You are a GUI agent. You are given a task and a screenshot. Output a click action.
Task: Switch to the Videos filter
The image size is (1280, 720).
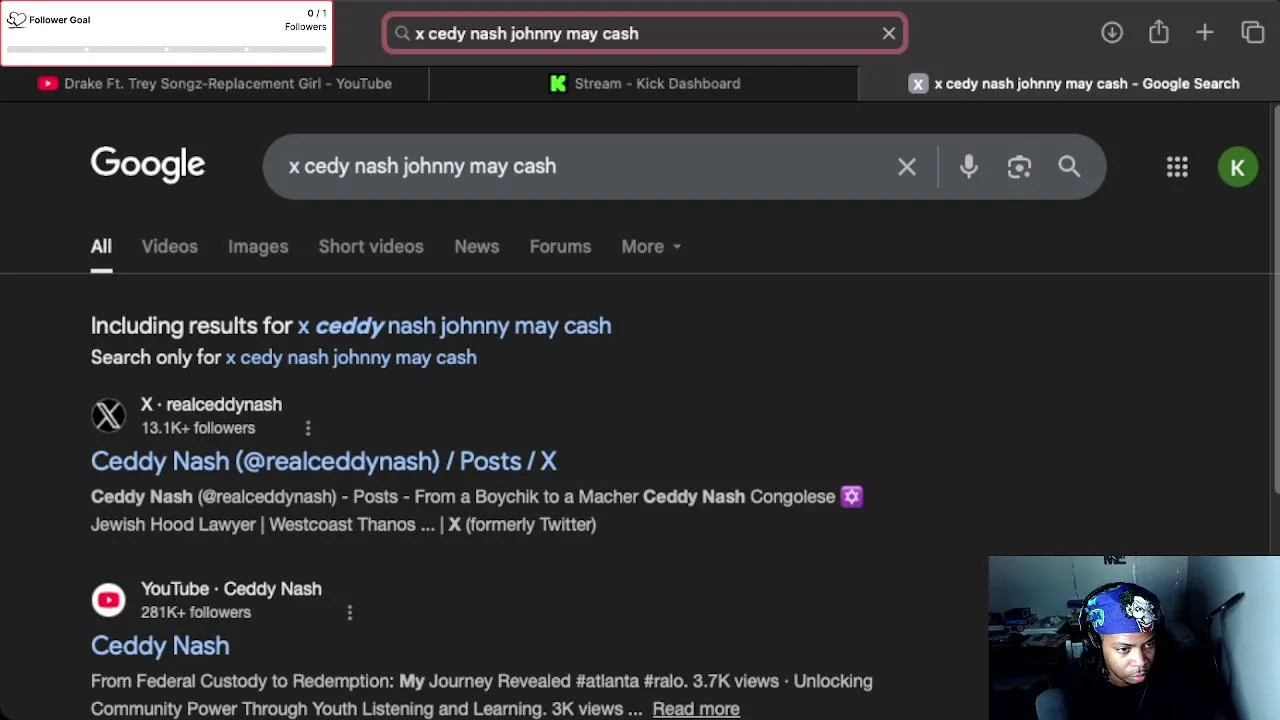[170, 247]
